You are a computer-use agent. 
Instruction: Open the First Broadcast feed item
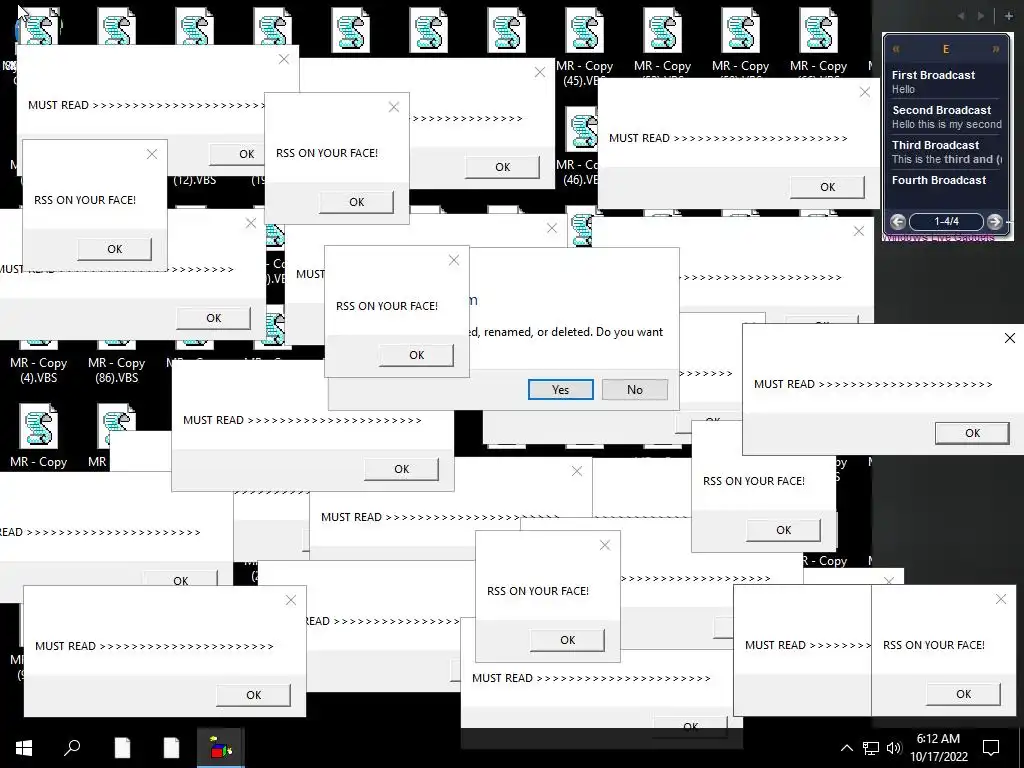click(946, 82)
